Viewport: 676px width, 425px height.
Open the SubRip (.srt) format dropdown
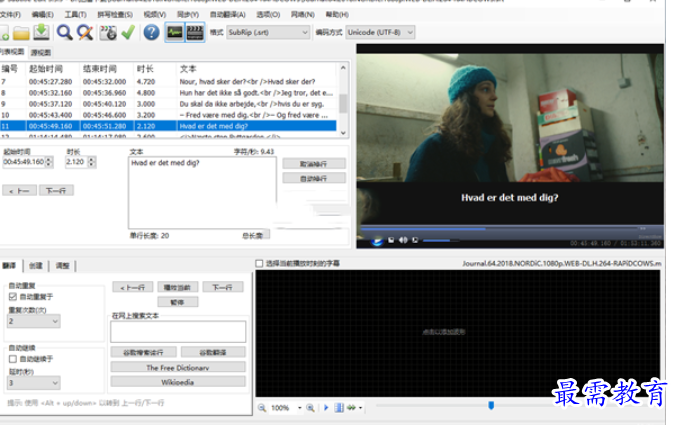[x=268, y=32]
